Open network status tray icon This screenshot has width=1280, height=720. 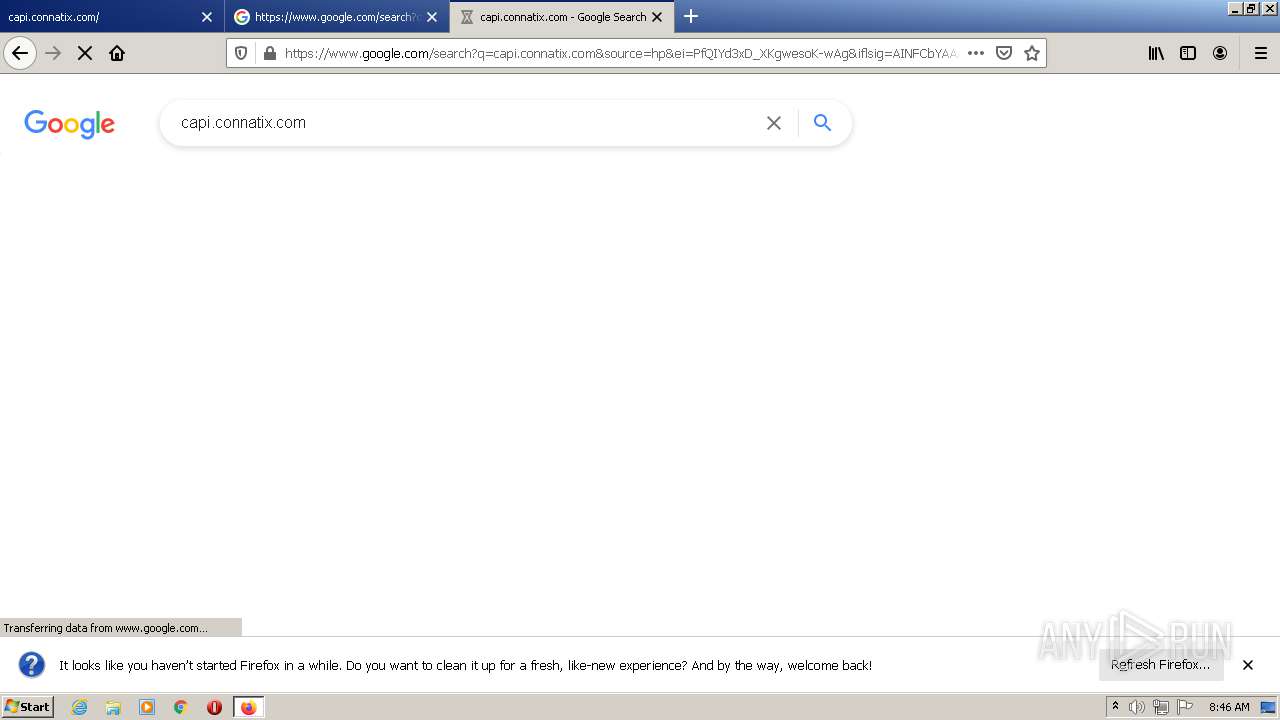(x=1161, y=707)
